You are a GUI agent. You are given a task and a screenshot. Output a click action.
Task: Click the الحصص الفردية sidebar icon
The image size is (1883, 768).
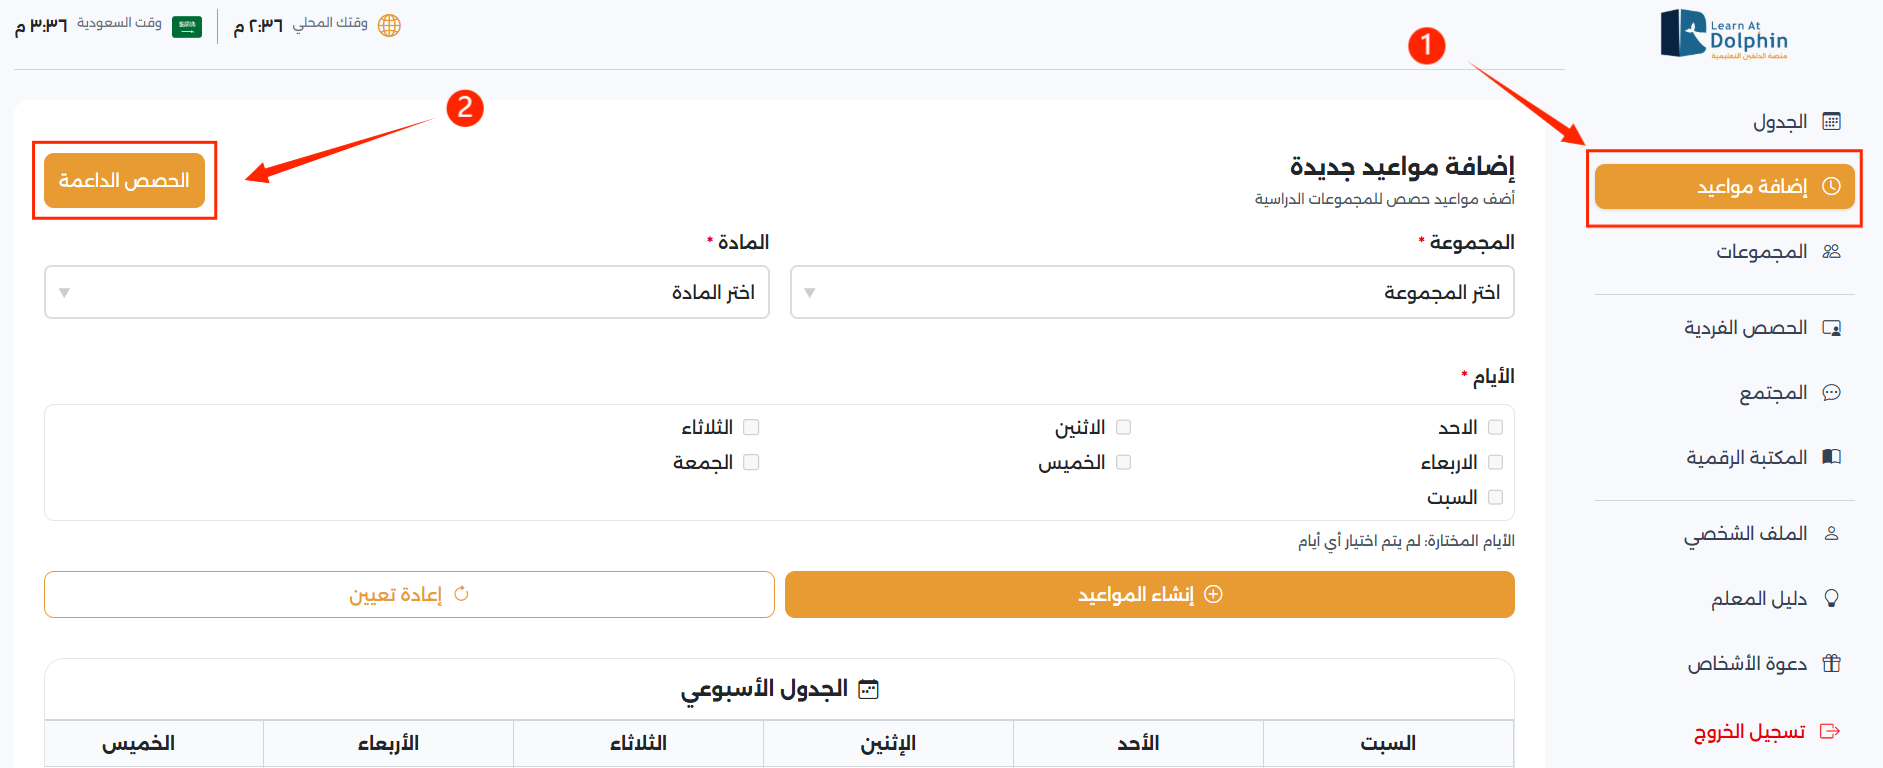[x=1833, y=327]
